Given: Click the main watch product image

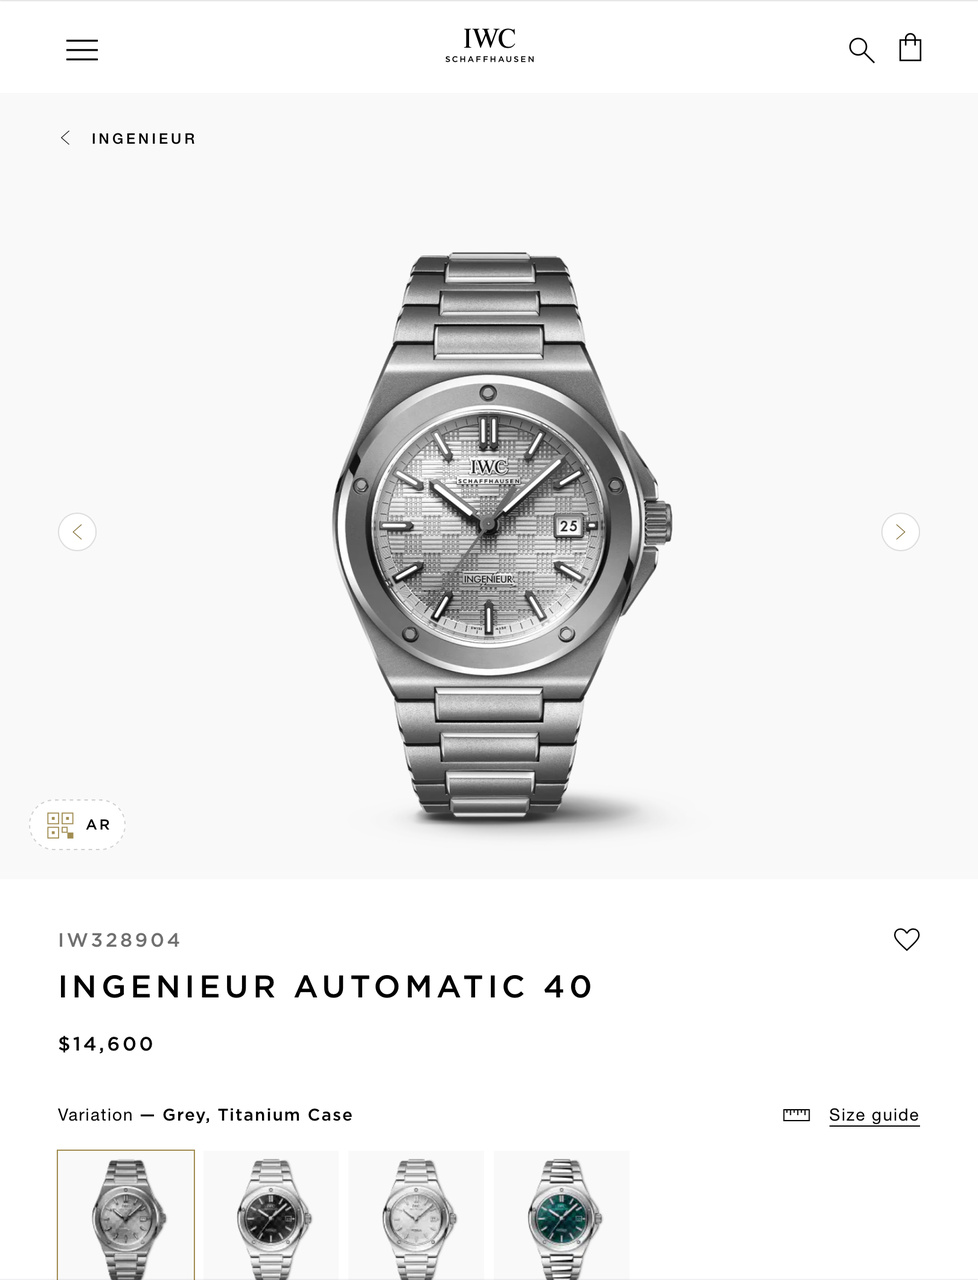Looking at the screenshot, I should [502, 536].
